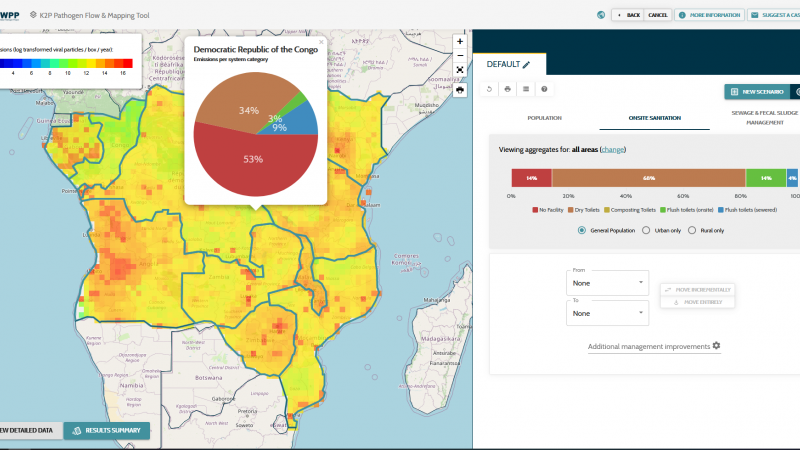Viewport: 800px width, 450px height.
Task: Click the 9% blue pie slice
Action: (295, 121)
